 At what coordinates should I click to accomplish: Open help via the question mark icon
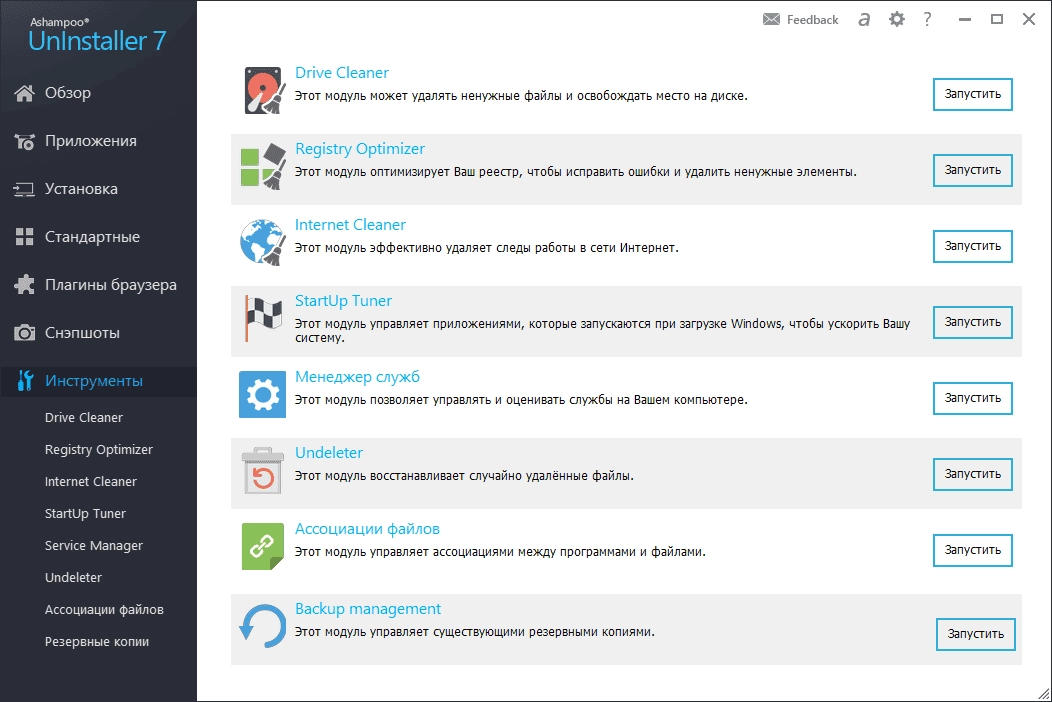coord(927,19)
